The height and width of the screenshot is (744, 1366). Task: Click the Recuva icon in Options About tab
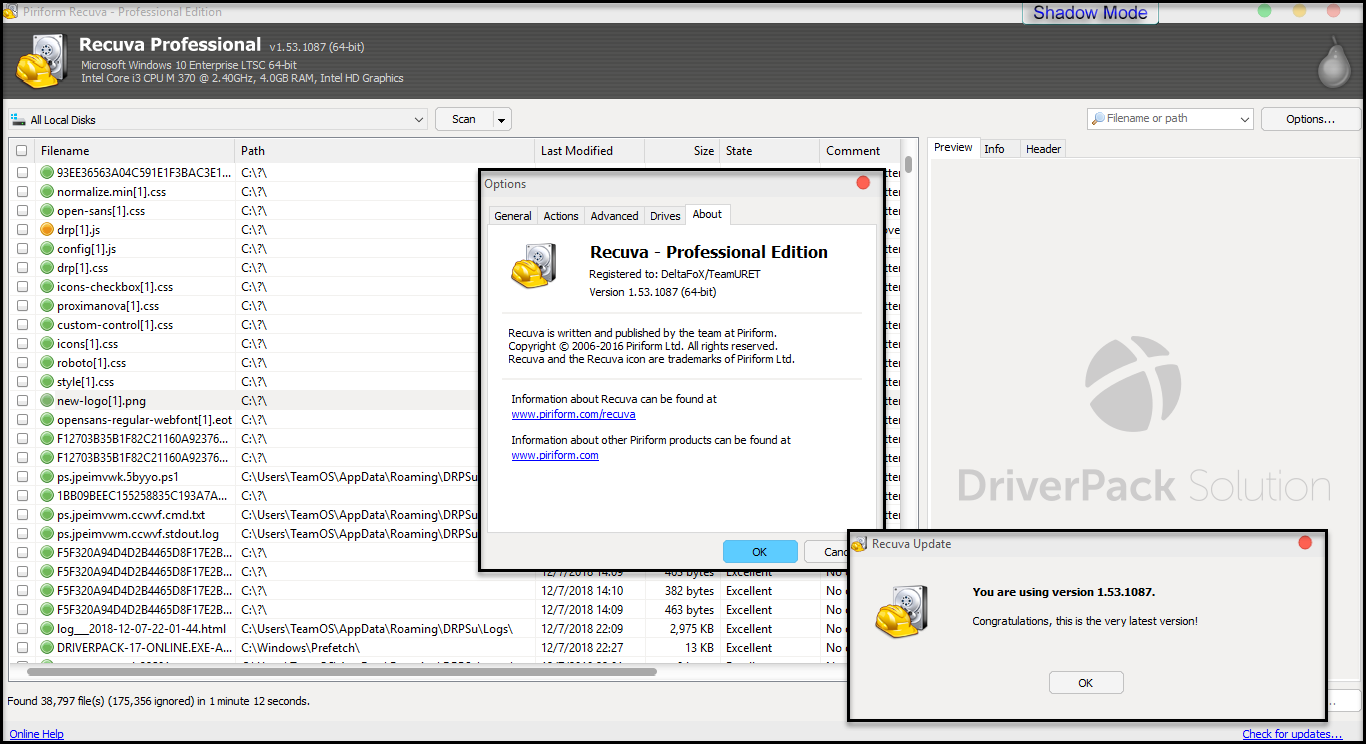coord(533,265)
